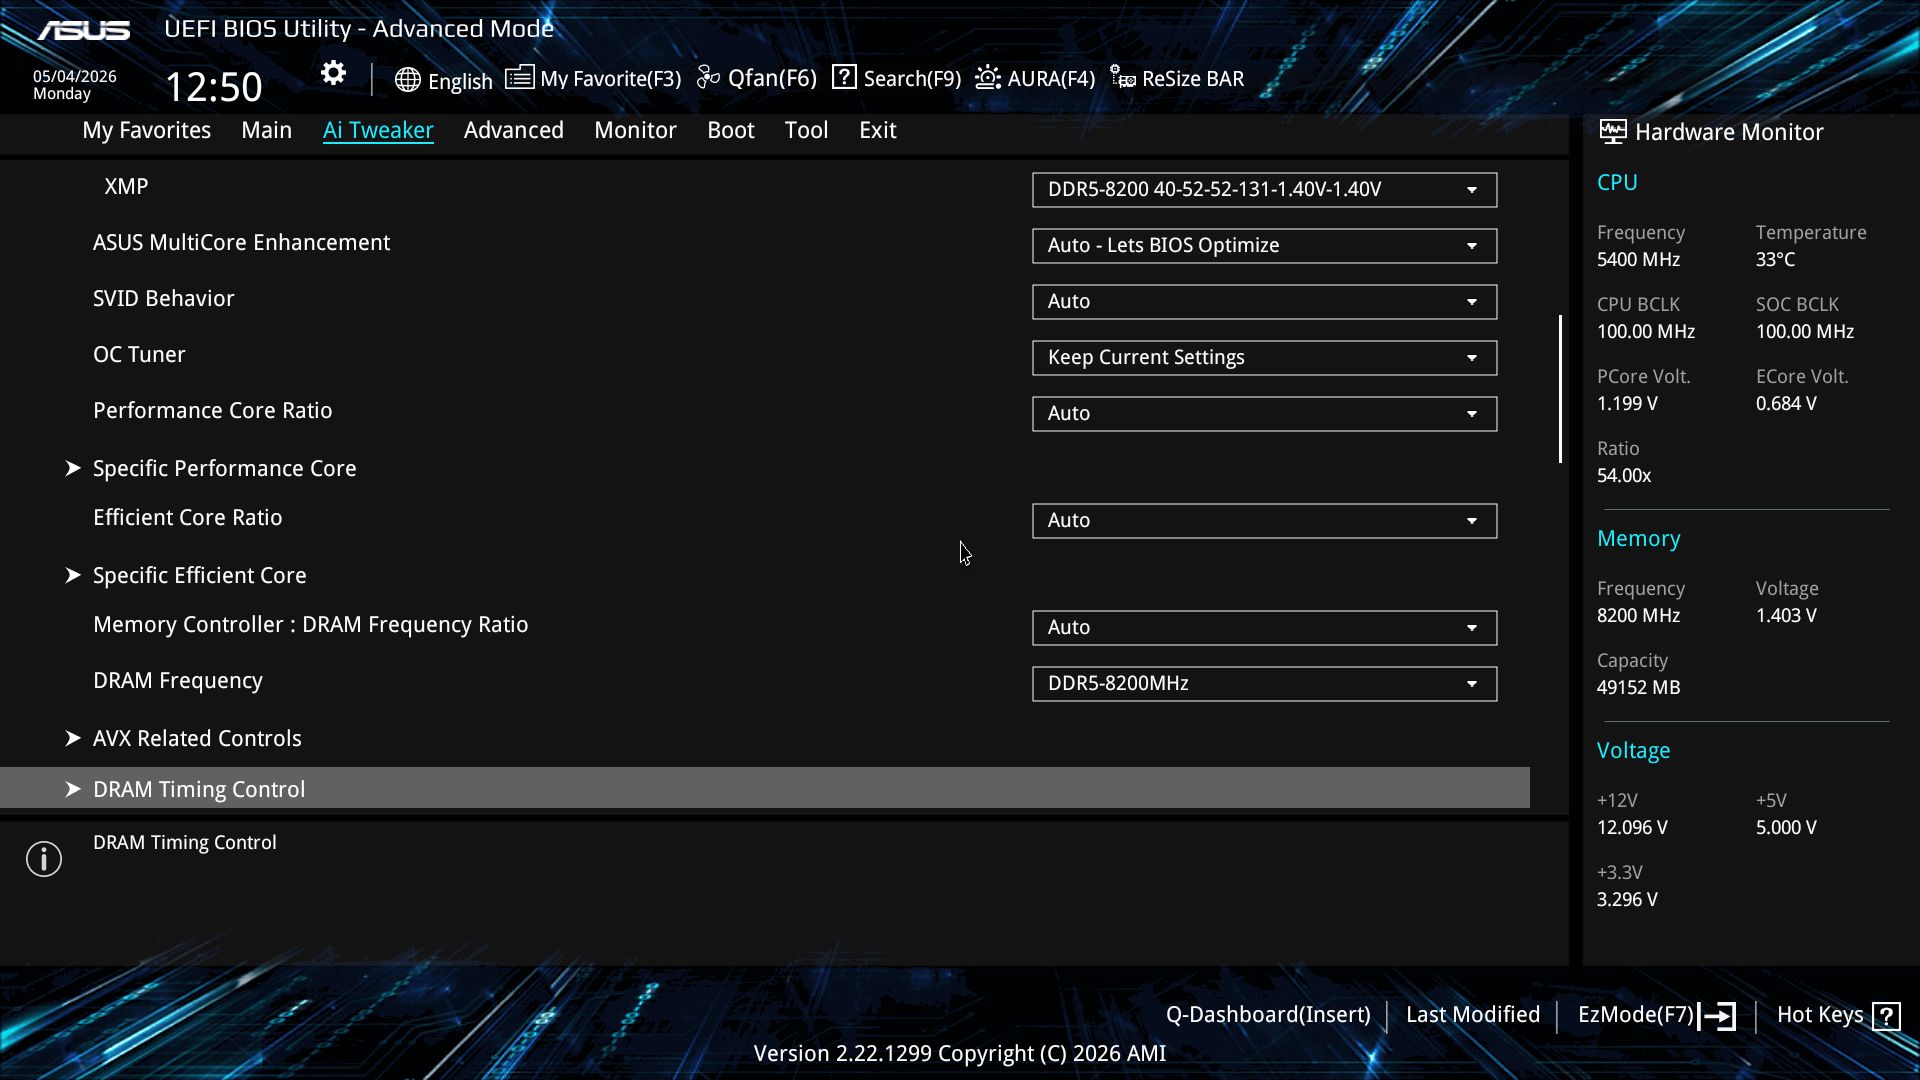Switch to Tool tab

point(806,130)
